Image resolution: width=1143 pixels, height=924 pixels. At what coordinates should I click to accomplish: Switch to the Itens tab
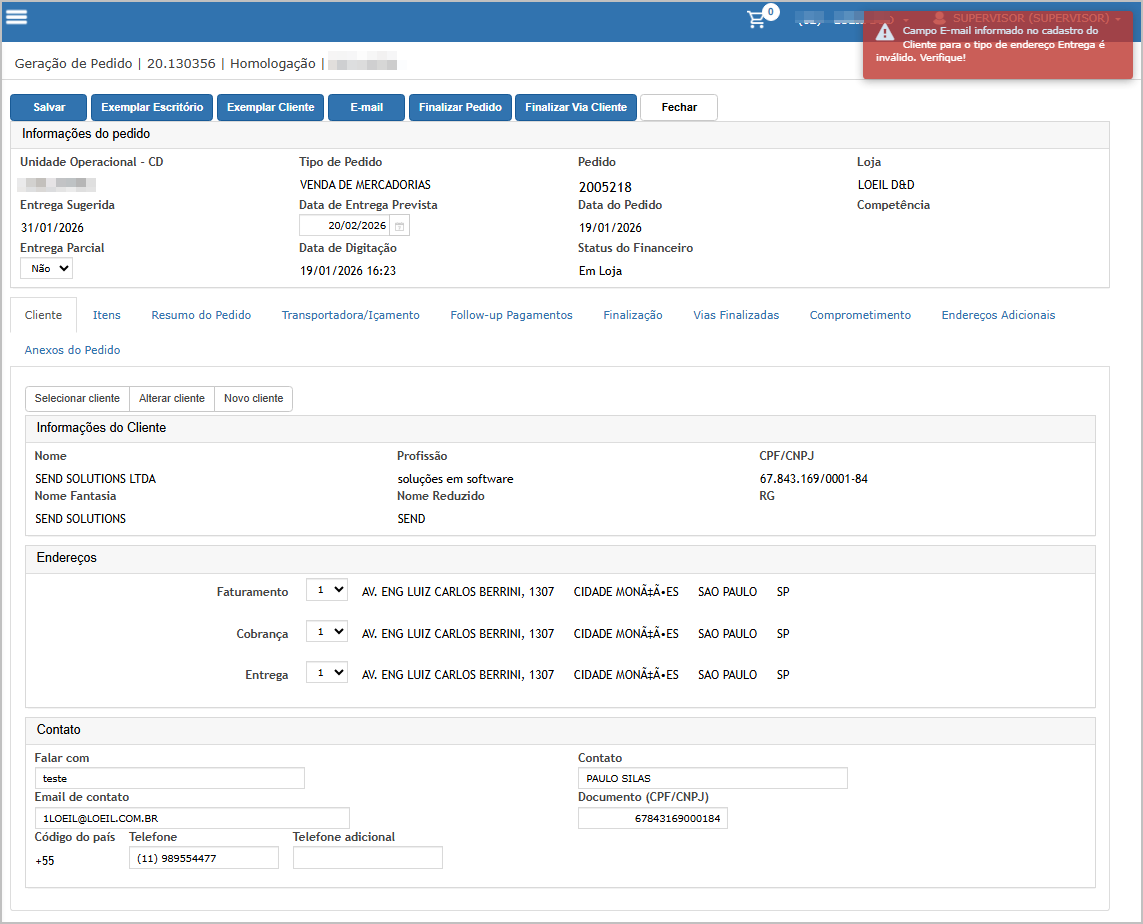(x=107, y=315)
